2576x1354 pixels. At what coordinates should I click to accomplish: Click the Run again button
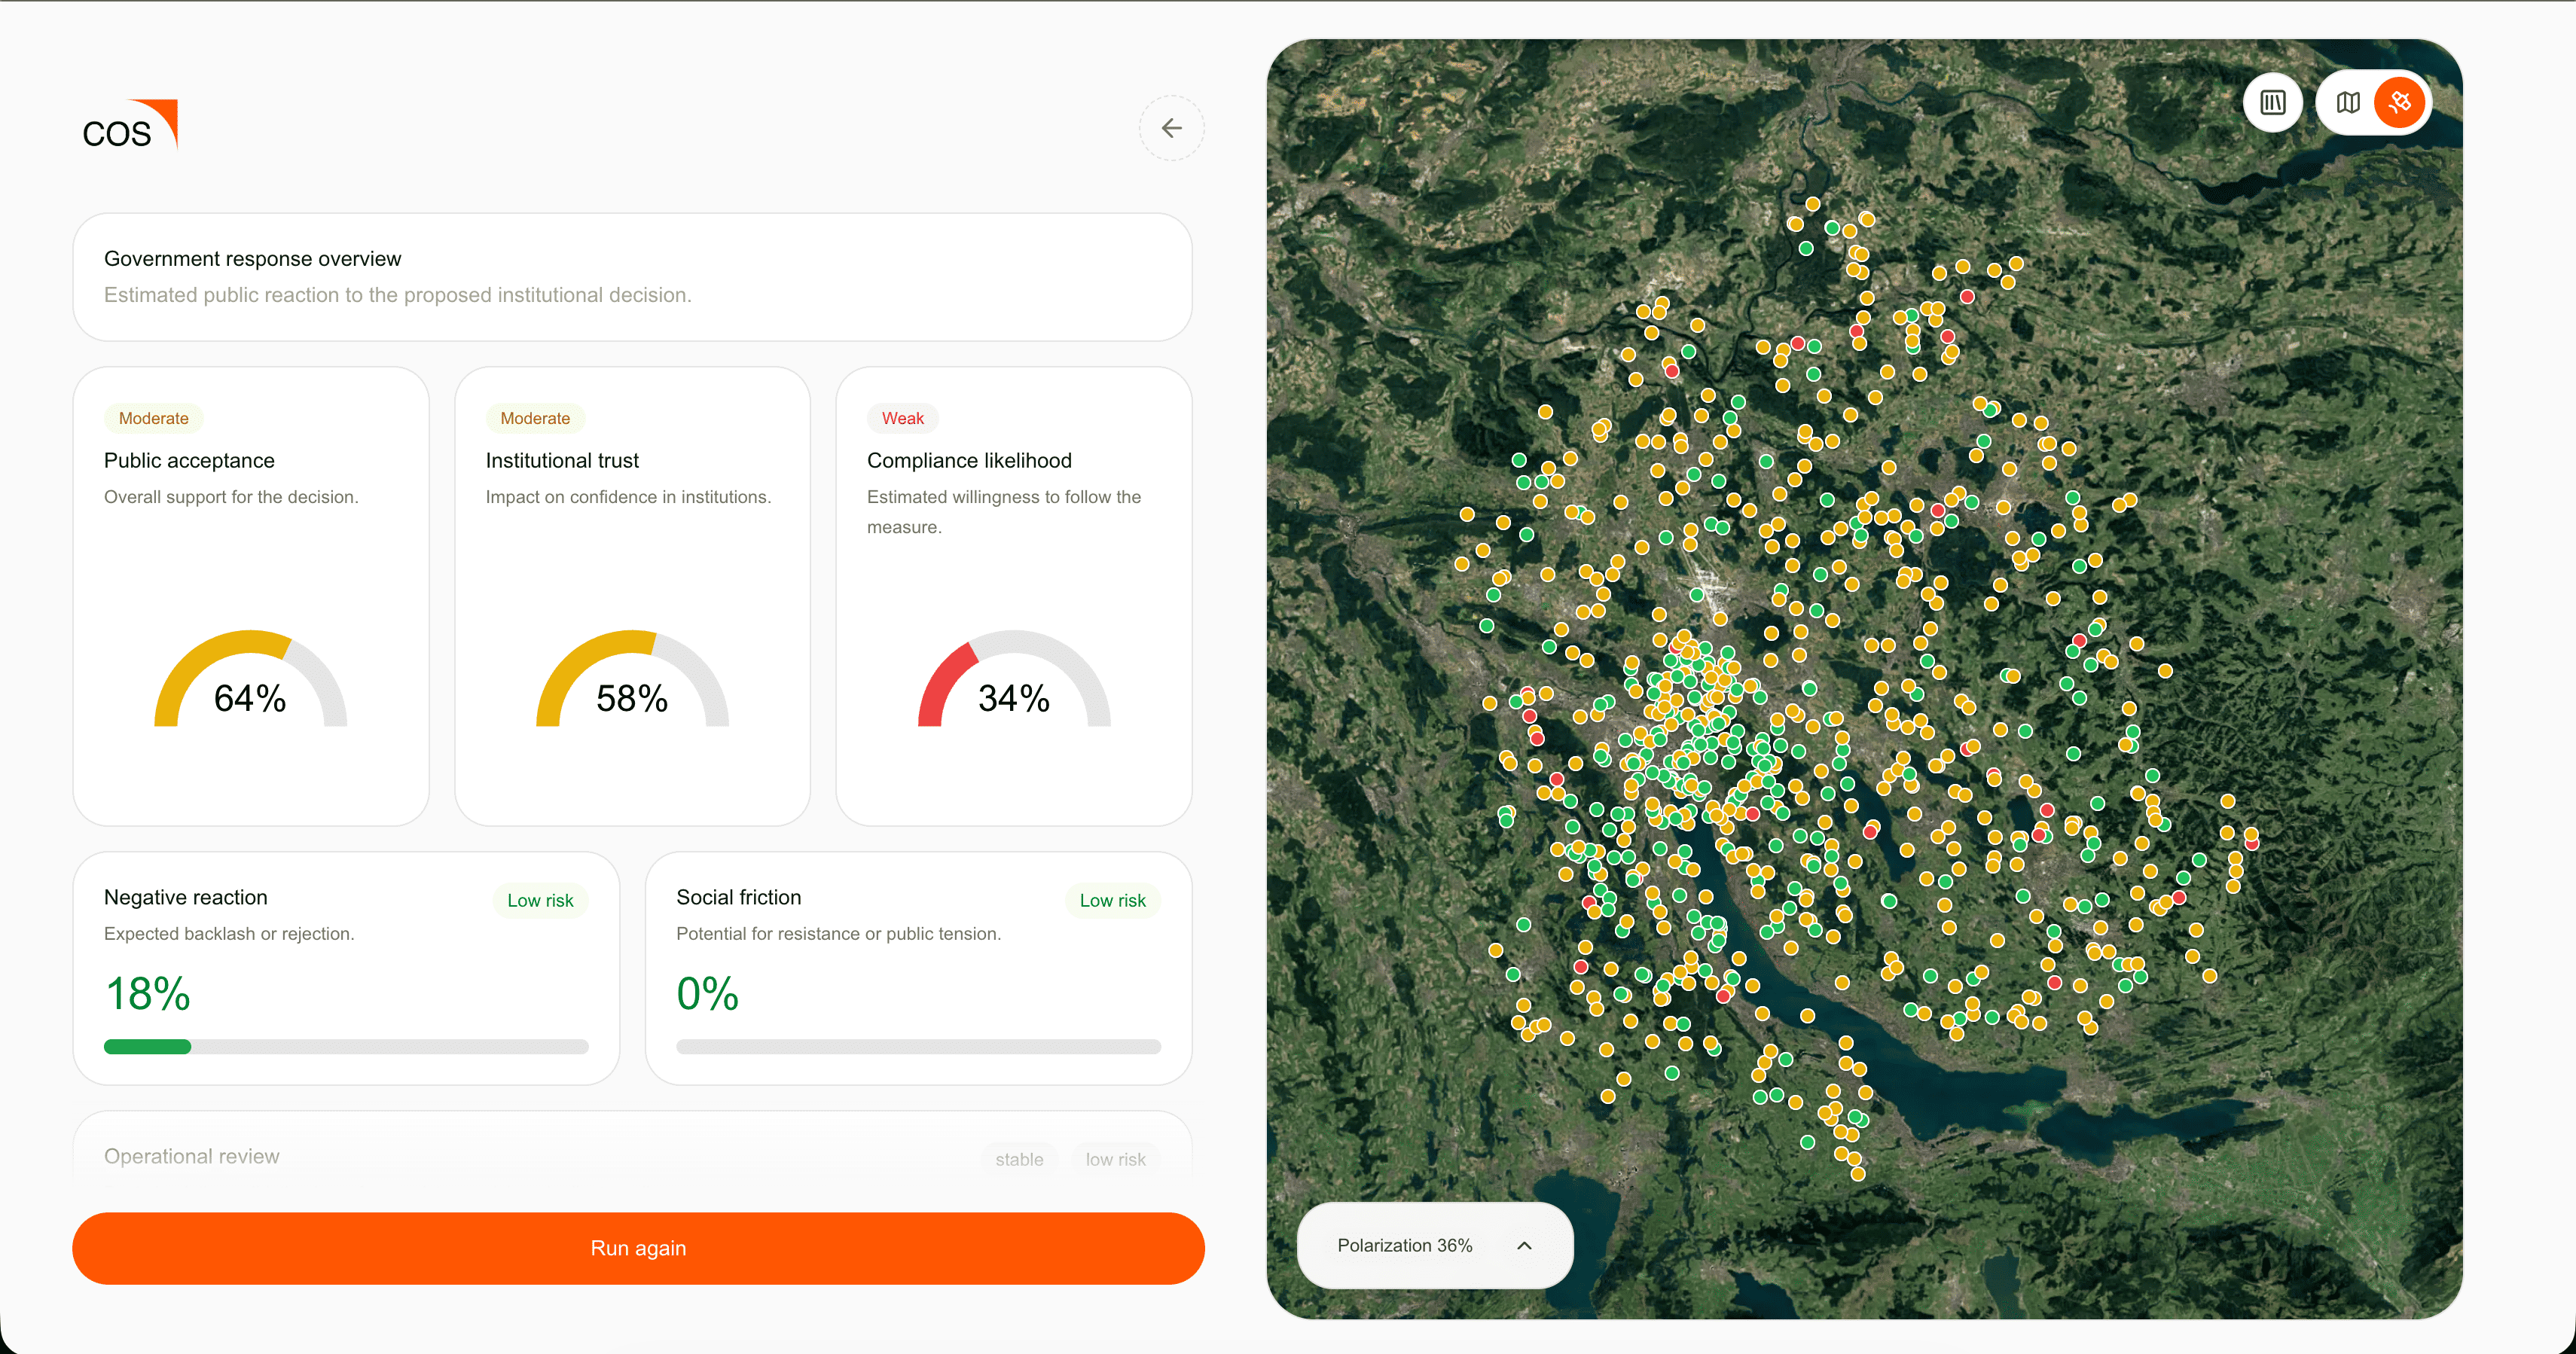click(638, 1248)
